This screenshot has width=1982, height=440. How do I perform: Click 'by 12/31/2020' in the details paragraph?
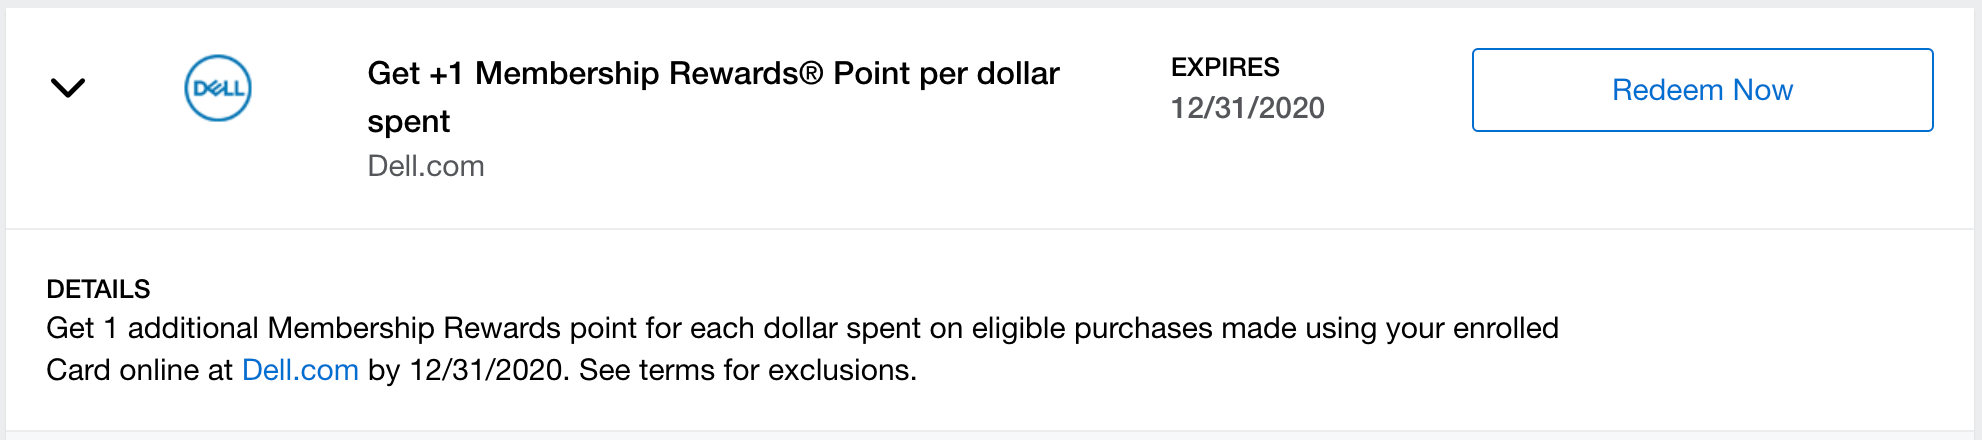pyautogui.click(x=467, y=370)
